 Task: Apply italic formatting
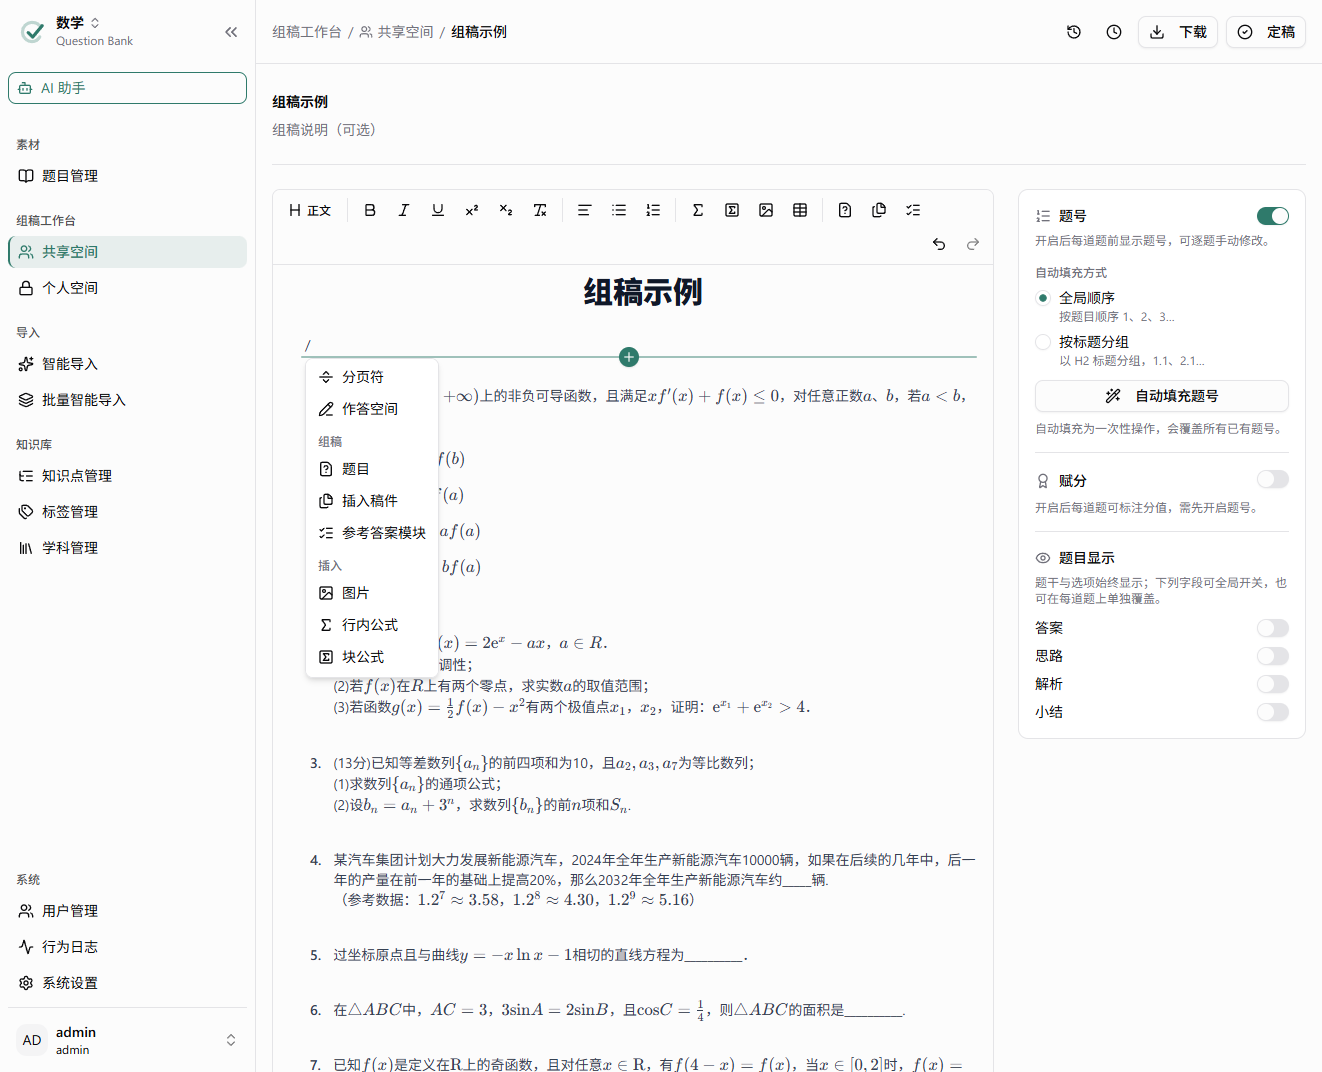point(404,210)
